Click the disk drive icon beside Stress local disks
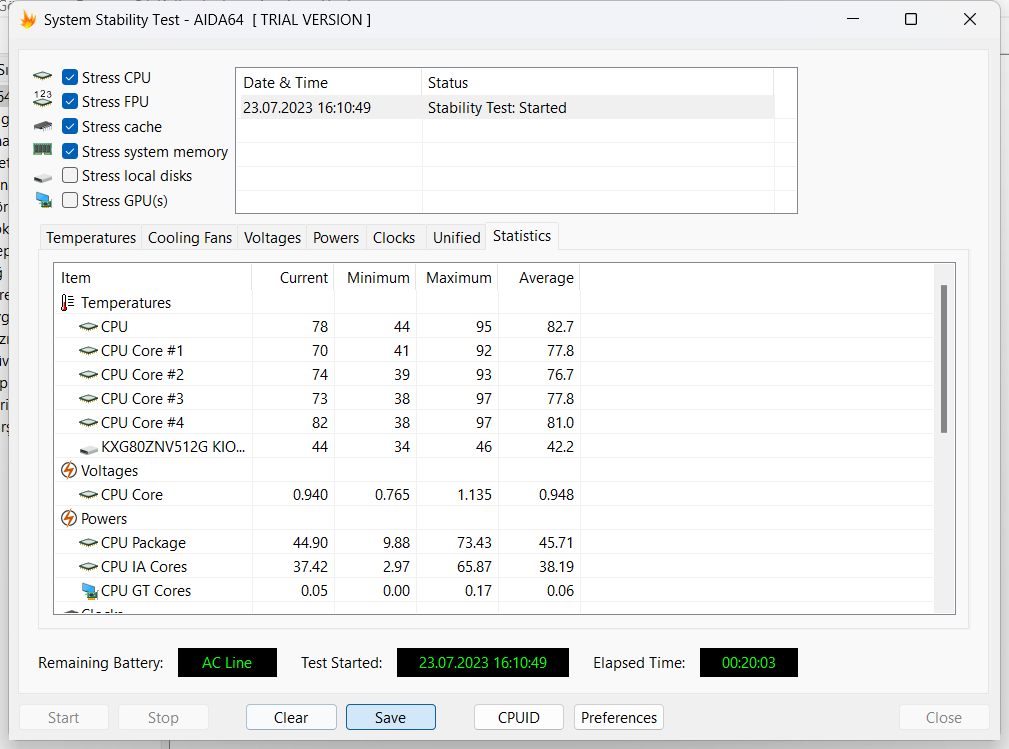Viewport: 1009px width, 749px height. pos(42,177)
